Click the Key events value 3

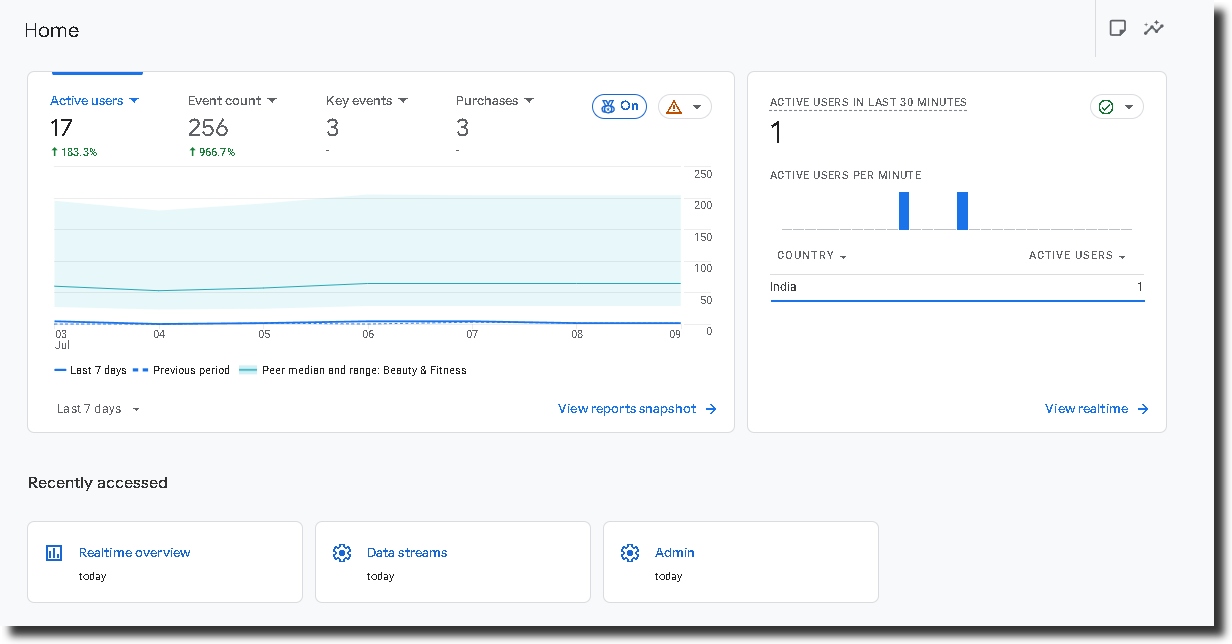332,128
